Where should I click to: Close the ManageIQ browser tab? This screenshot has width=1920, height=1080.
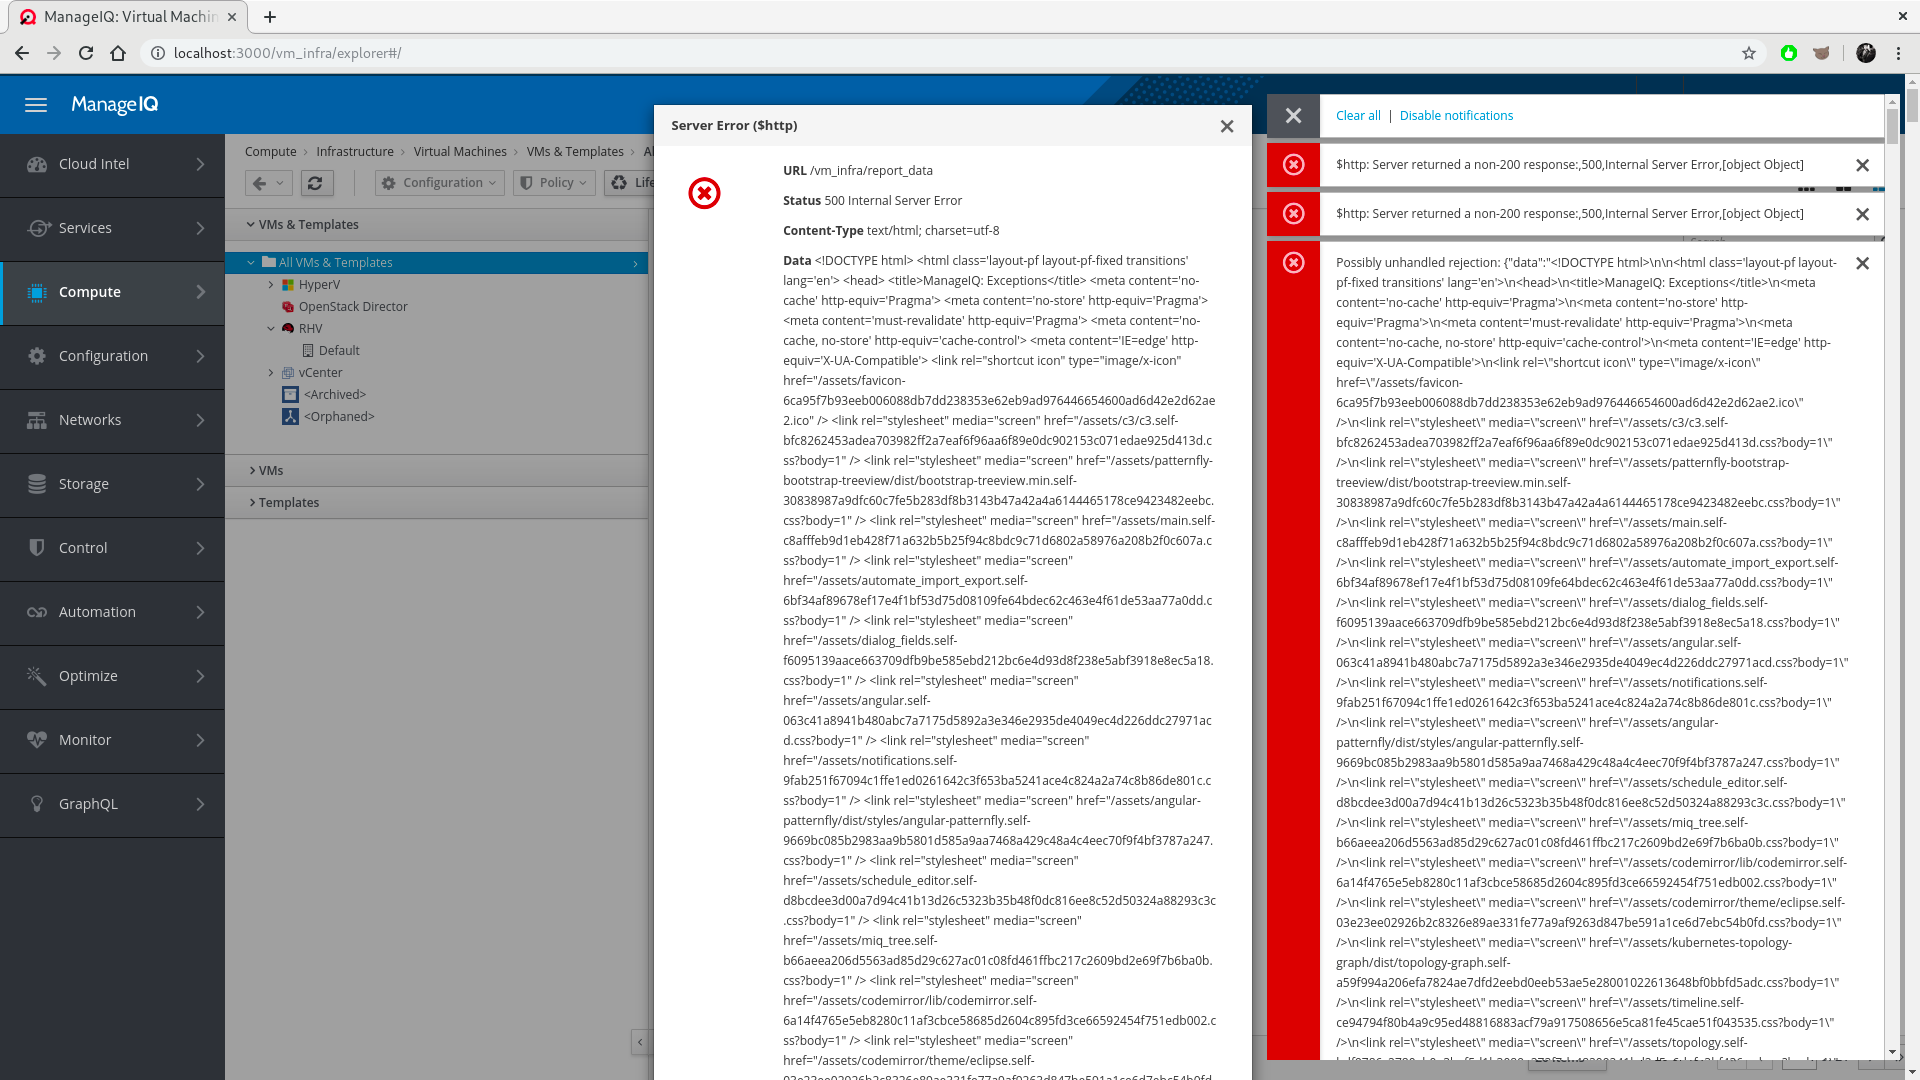tap(233, 17)
